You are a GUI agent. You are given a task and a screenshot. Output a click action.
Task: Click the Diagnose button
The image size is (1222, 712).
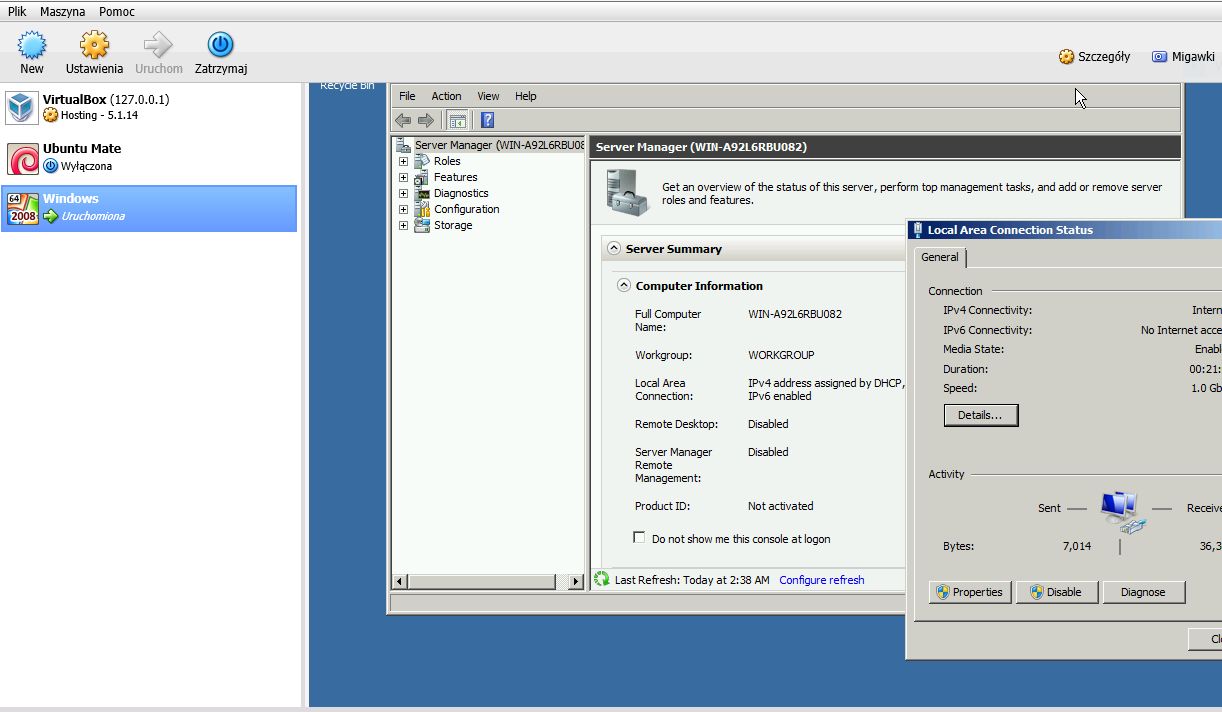[x=1143, y=592]
